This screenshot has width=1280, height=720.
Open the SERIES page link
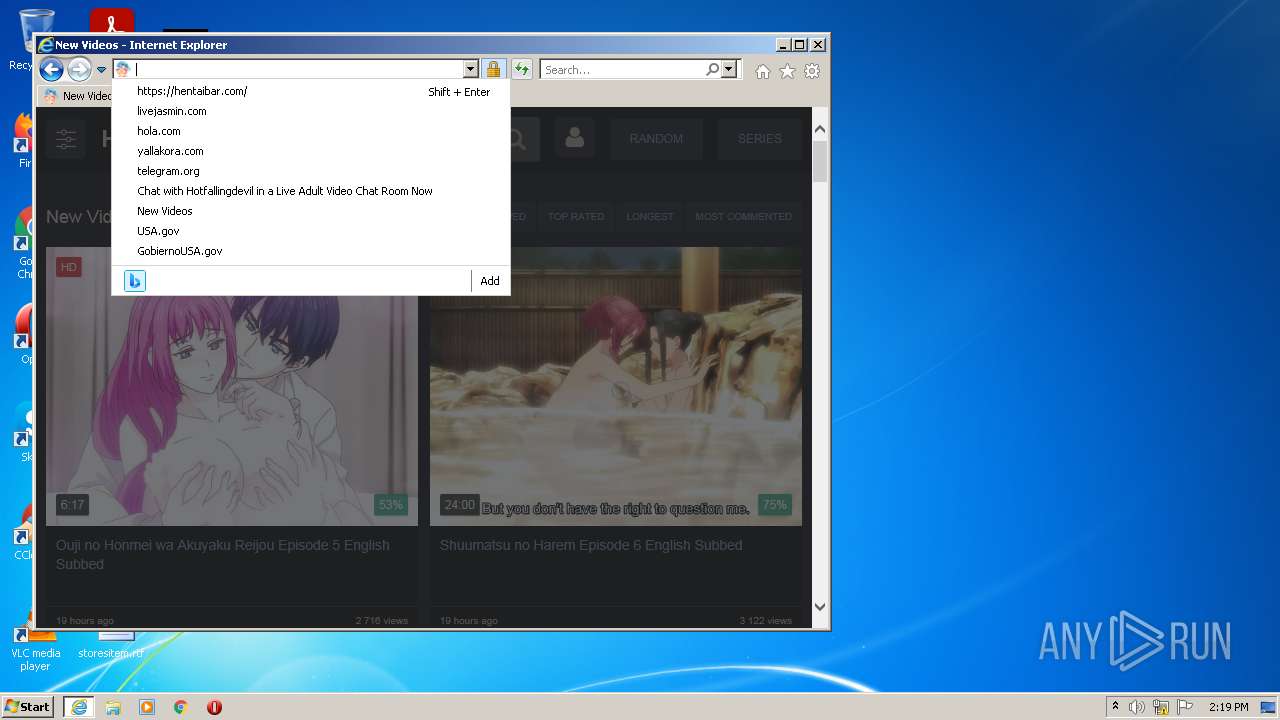click(x=760, y=139)
